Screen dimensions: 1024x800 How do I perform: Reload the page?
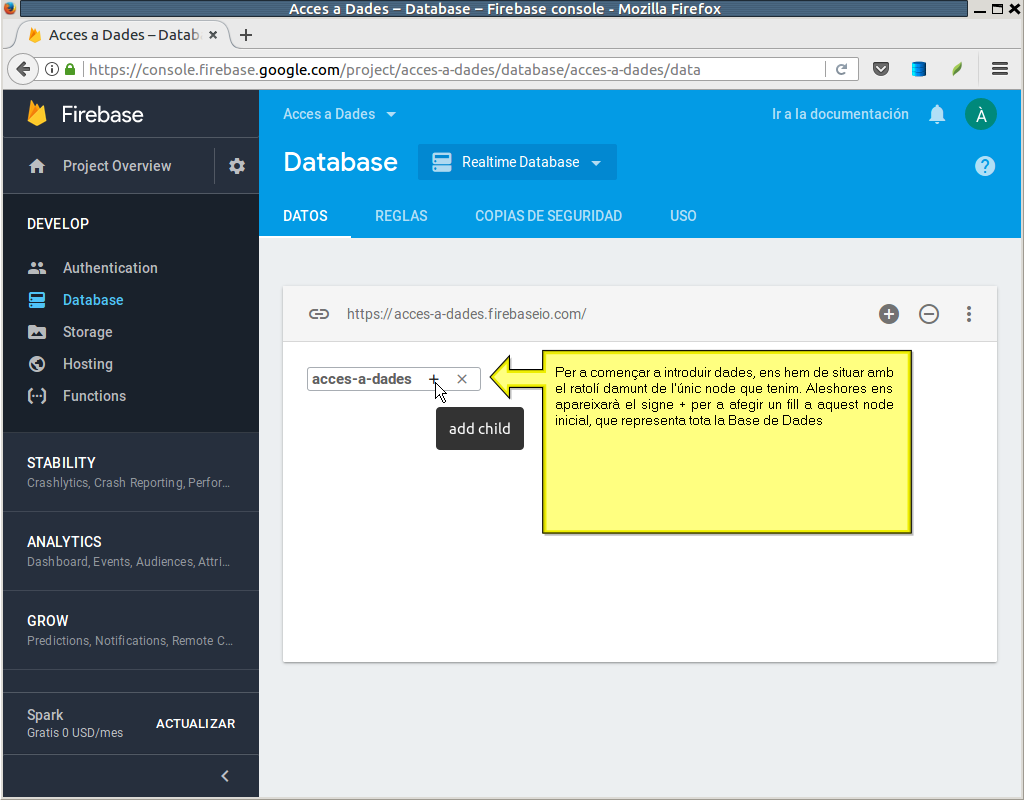[x=842, y=69]
